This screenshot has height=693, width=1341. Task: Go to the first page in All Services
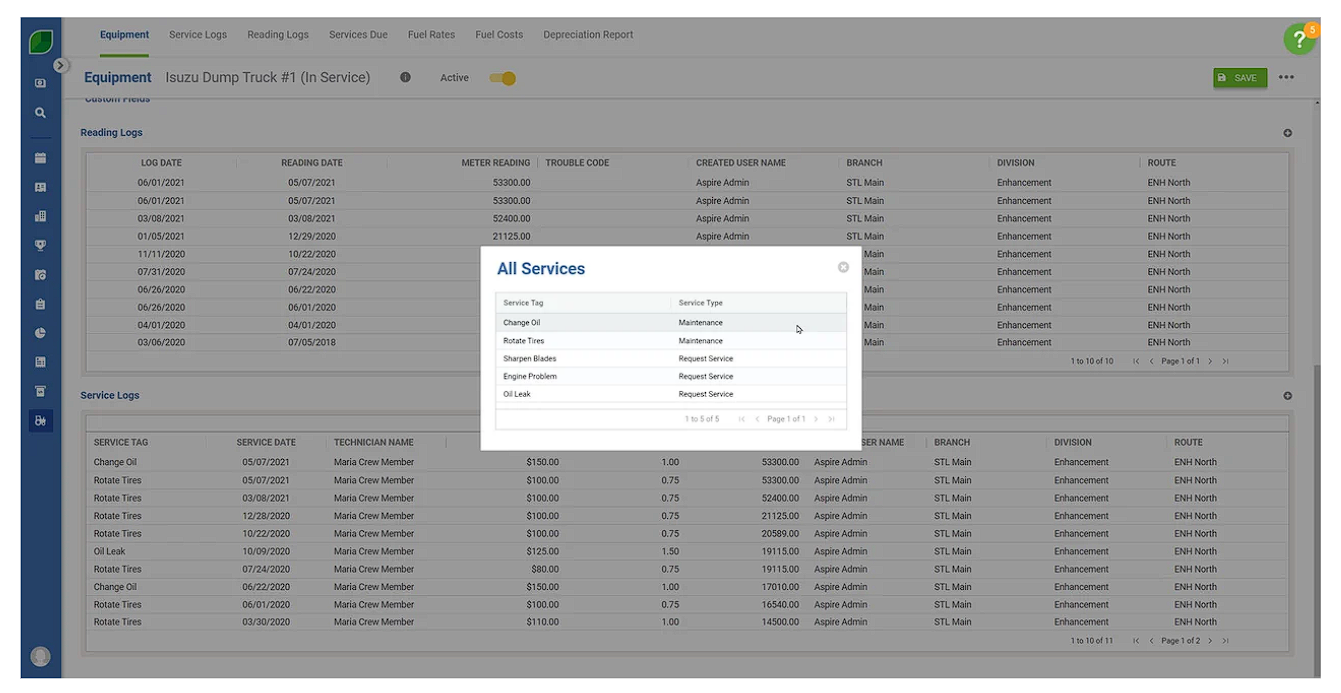coord(741,419)
